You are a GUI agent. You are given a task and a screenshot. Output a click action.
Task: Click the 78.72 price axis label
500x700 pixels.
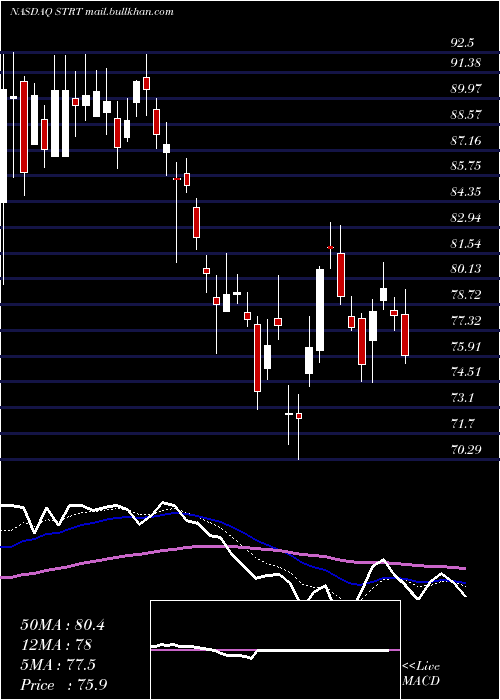[x=465, y=295]
